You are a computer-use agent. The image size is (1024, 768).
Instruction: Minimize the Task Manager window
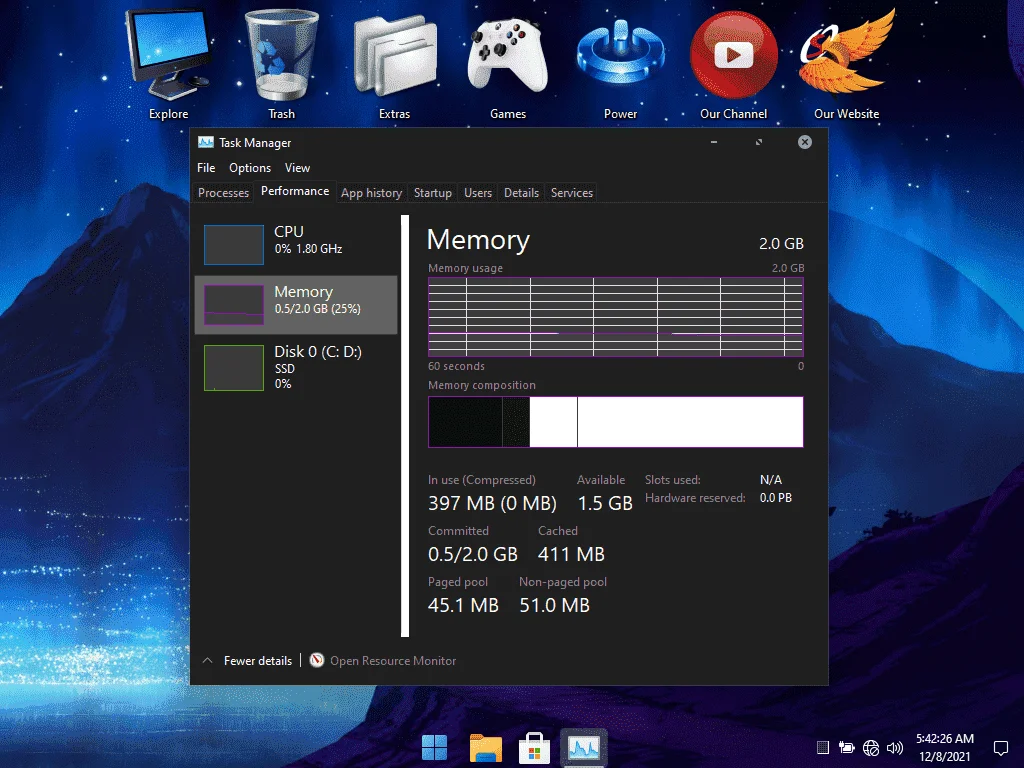point(714,142)
